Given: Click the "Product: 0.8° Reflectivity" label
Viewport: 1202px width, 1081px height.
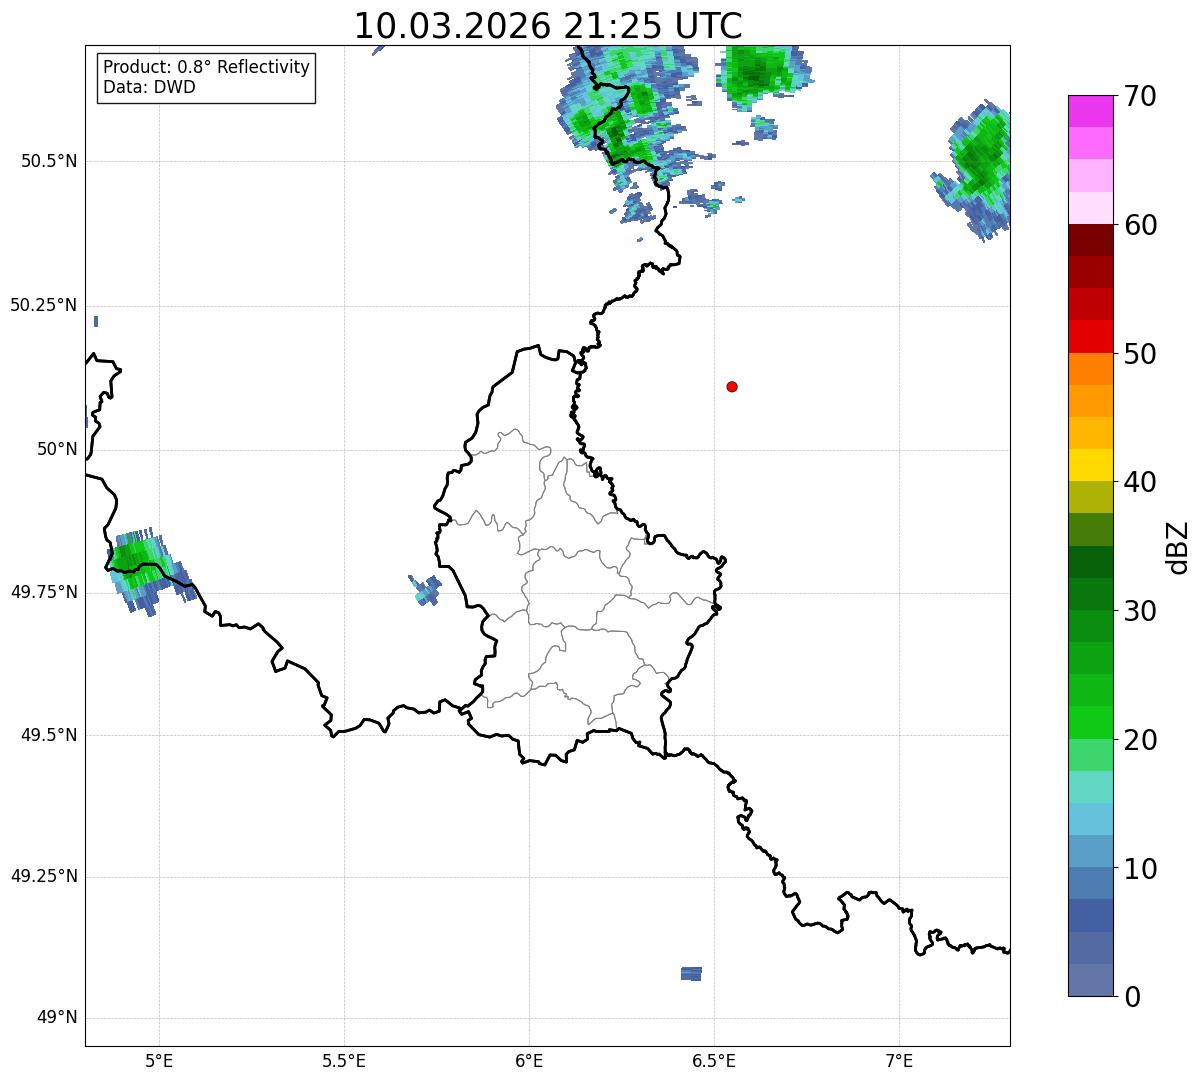Looking at the screenshot, I should click(x=206, y=67).
